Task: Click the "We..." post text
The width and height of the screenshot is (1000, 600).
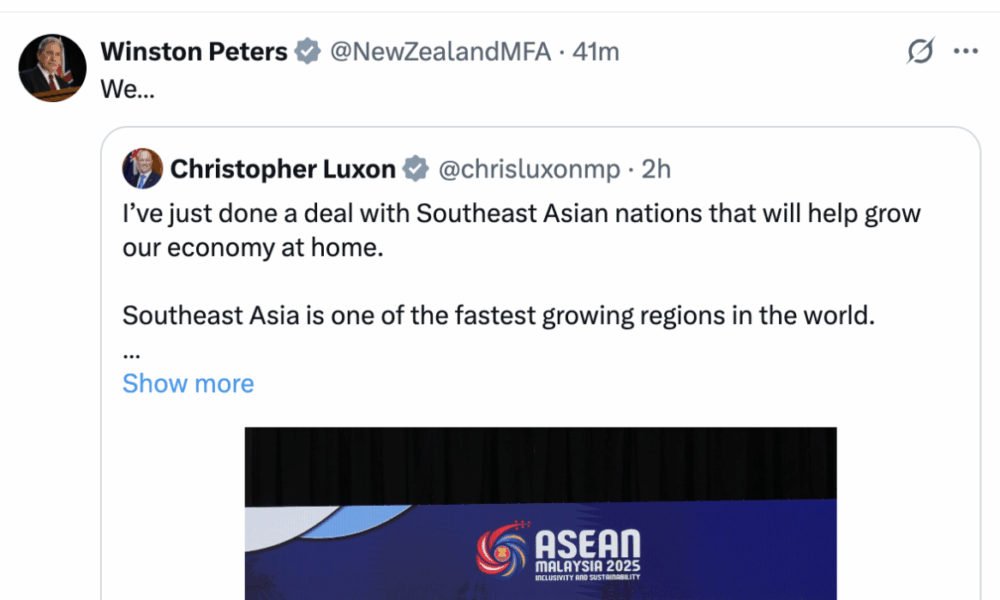Action: (x=122, y=88)
